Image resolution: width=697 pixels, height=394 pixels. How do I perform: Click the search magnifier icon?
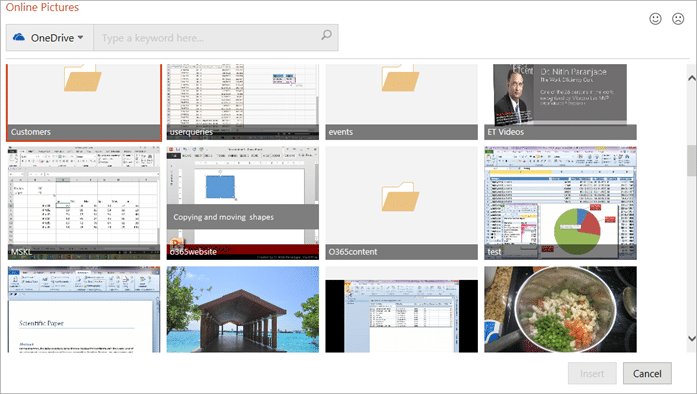(326, 35)
